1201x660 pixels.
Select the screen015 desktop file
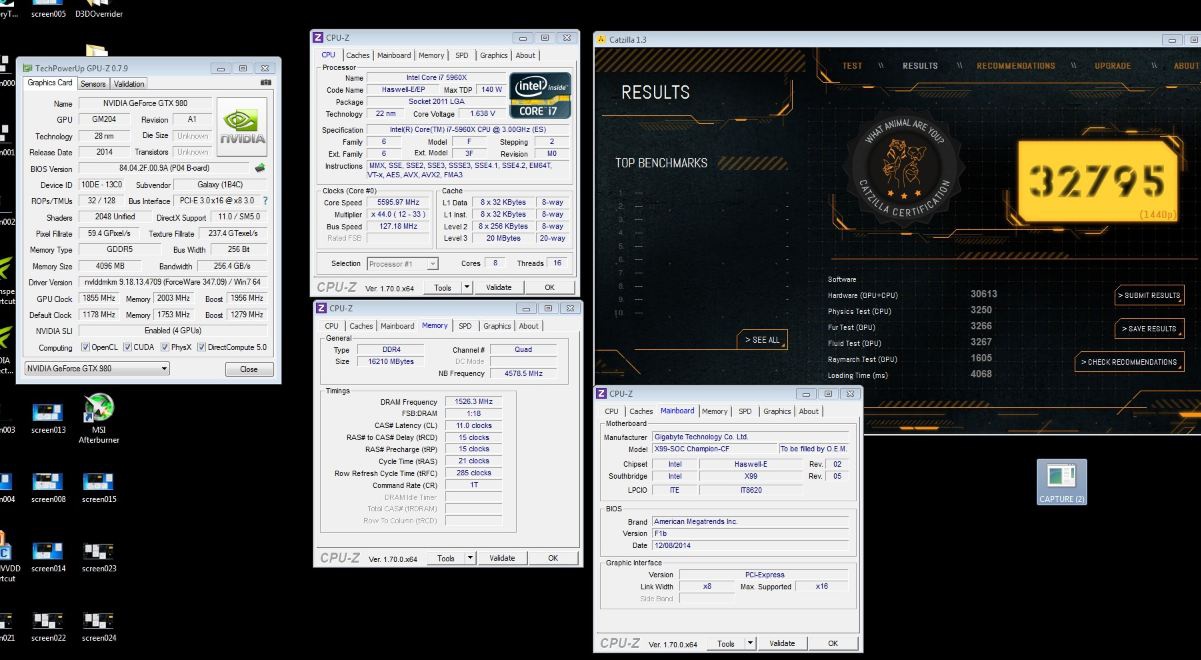(x=99, y=486)
